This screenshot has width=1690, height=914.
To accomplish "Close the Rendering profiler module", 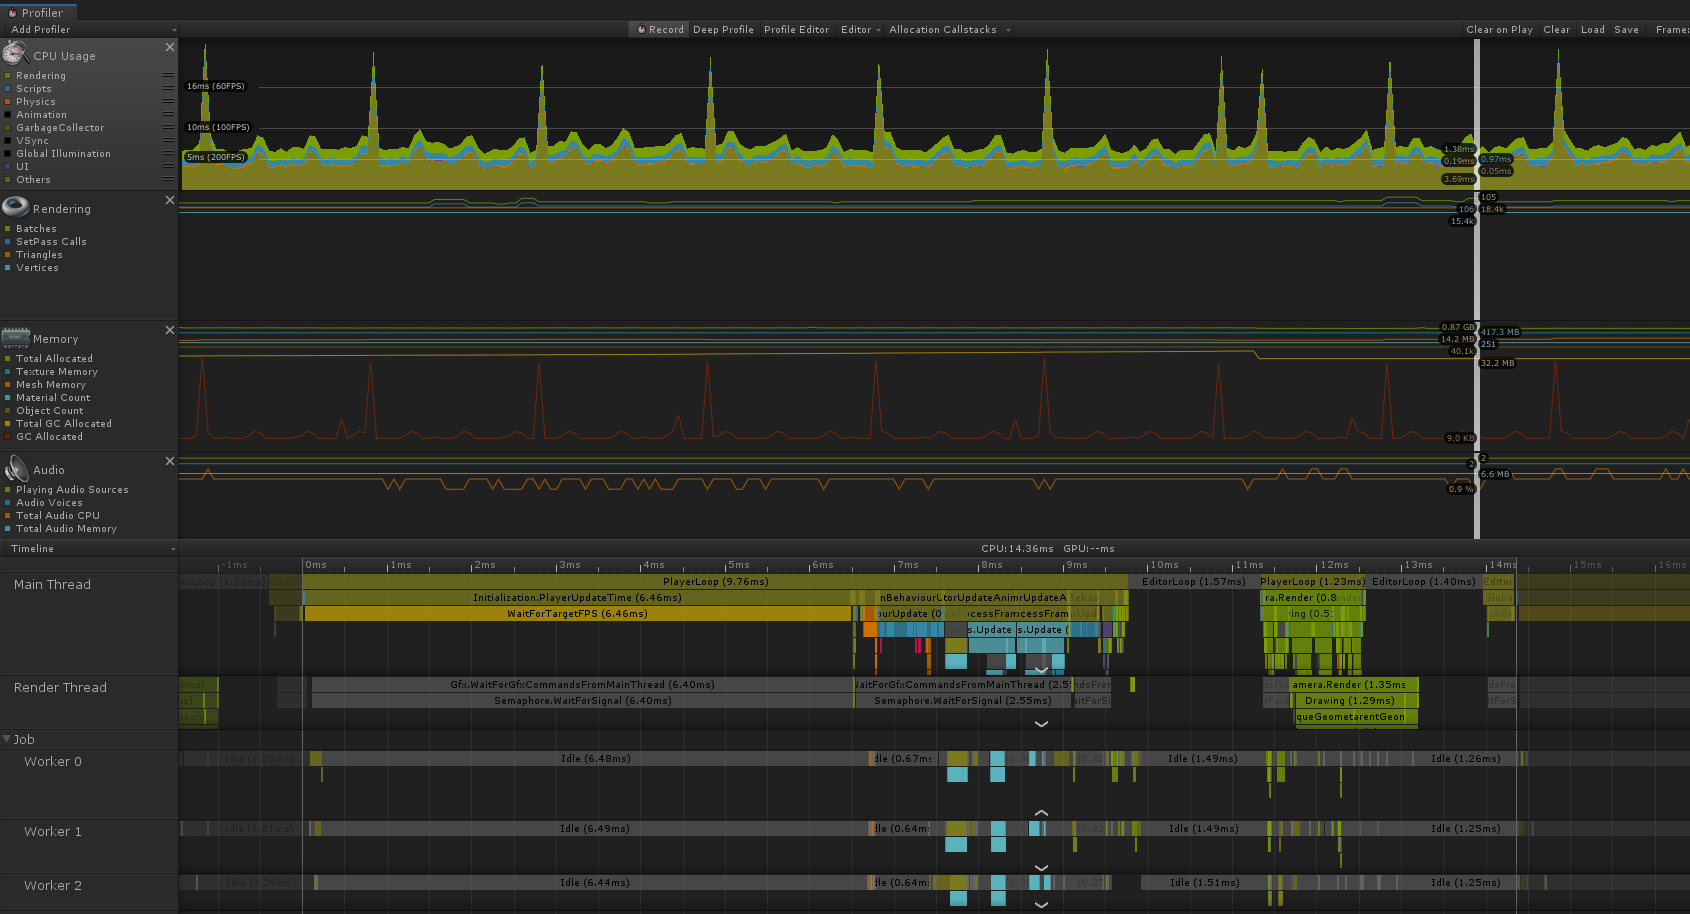I will click(170, 200).
